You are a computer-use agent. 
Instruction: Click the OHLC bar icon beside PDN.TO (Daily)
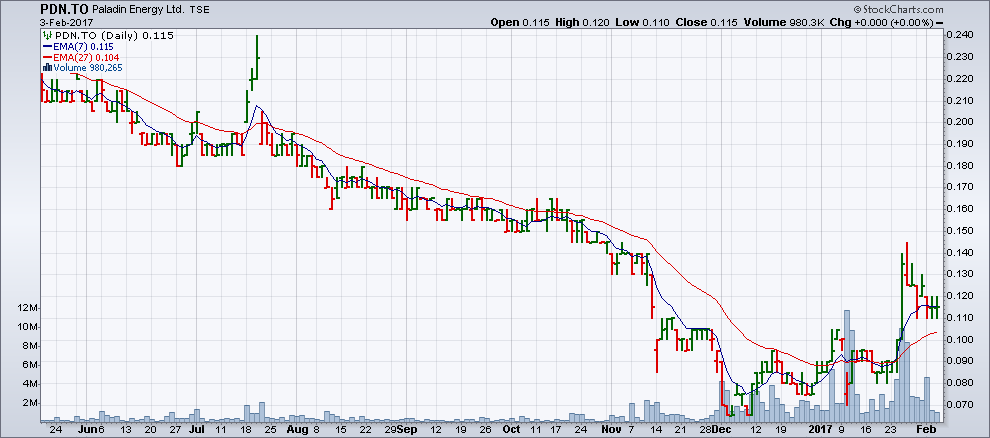tap(47, 36)
